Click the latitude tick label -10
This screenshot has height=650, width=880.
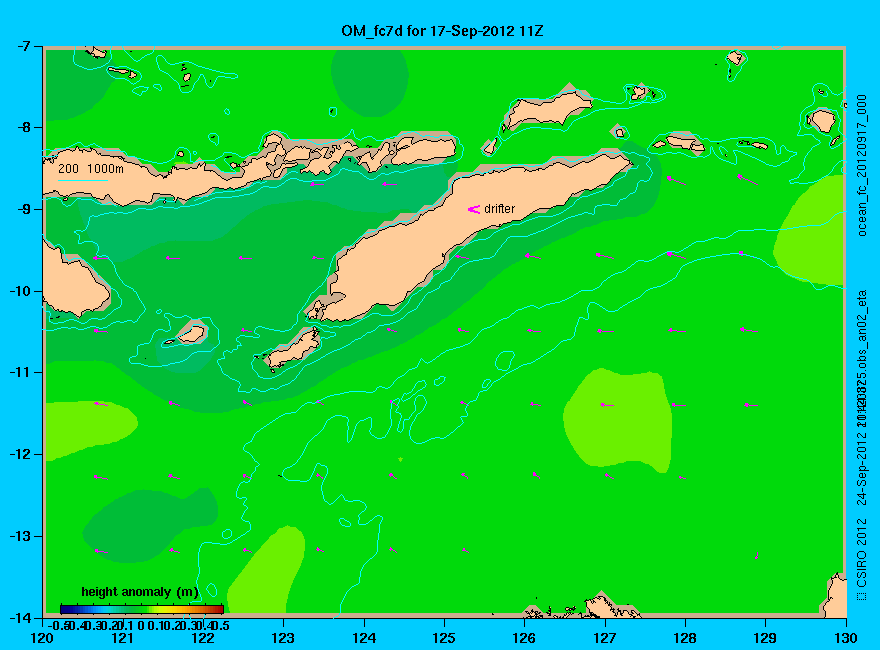click(x=20, y=291)
